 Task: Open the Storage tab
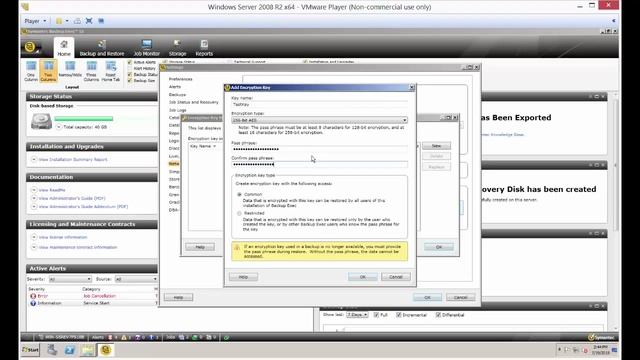177,48
